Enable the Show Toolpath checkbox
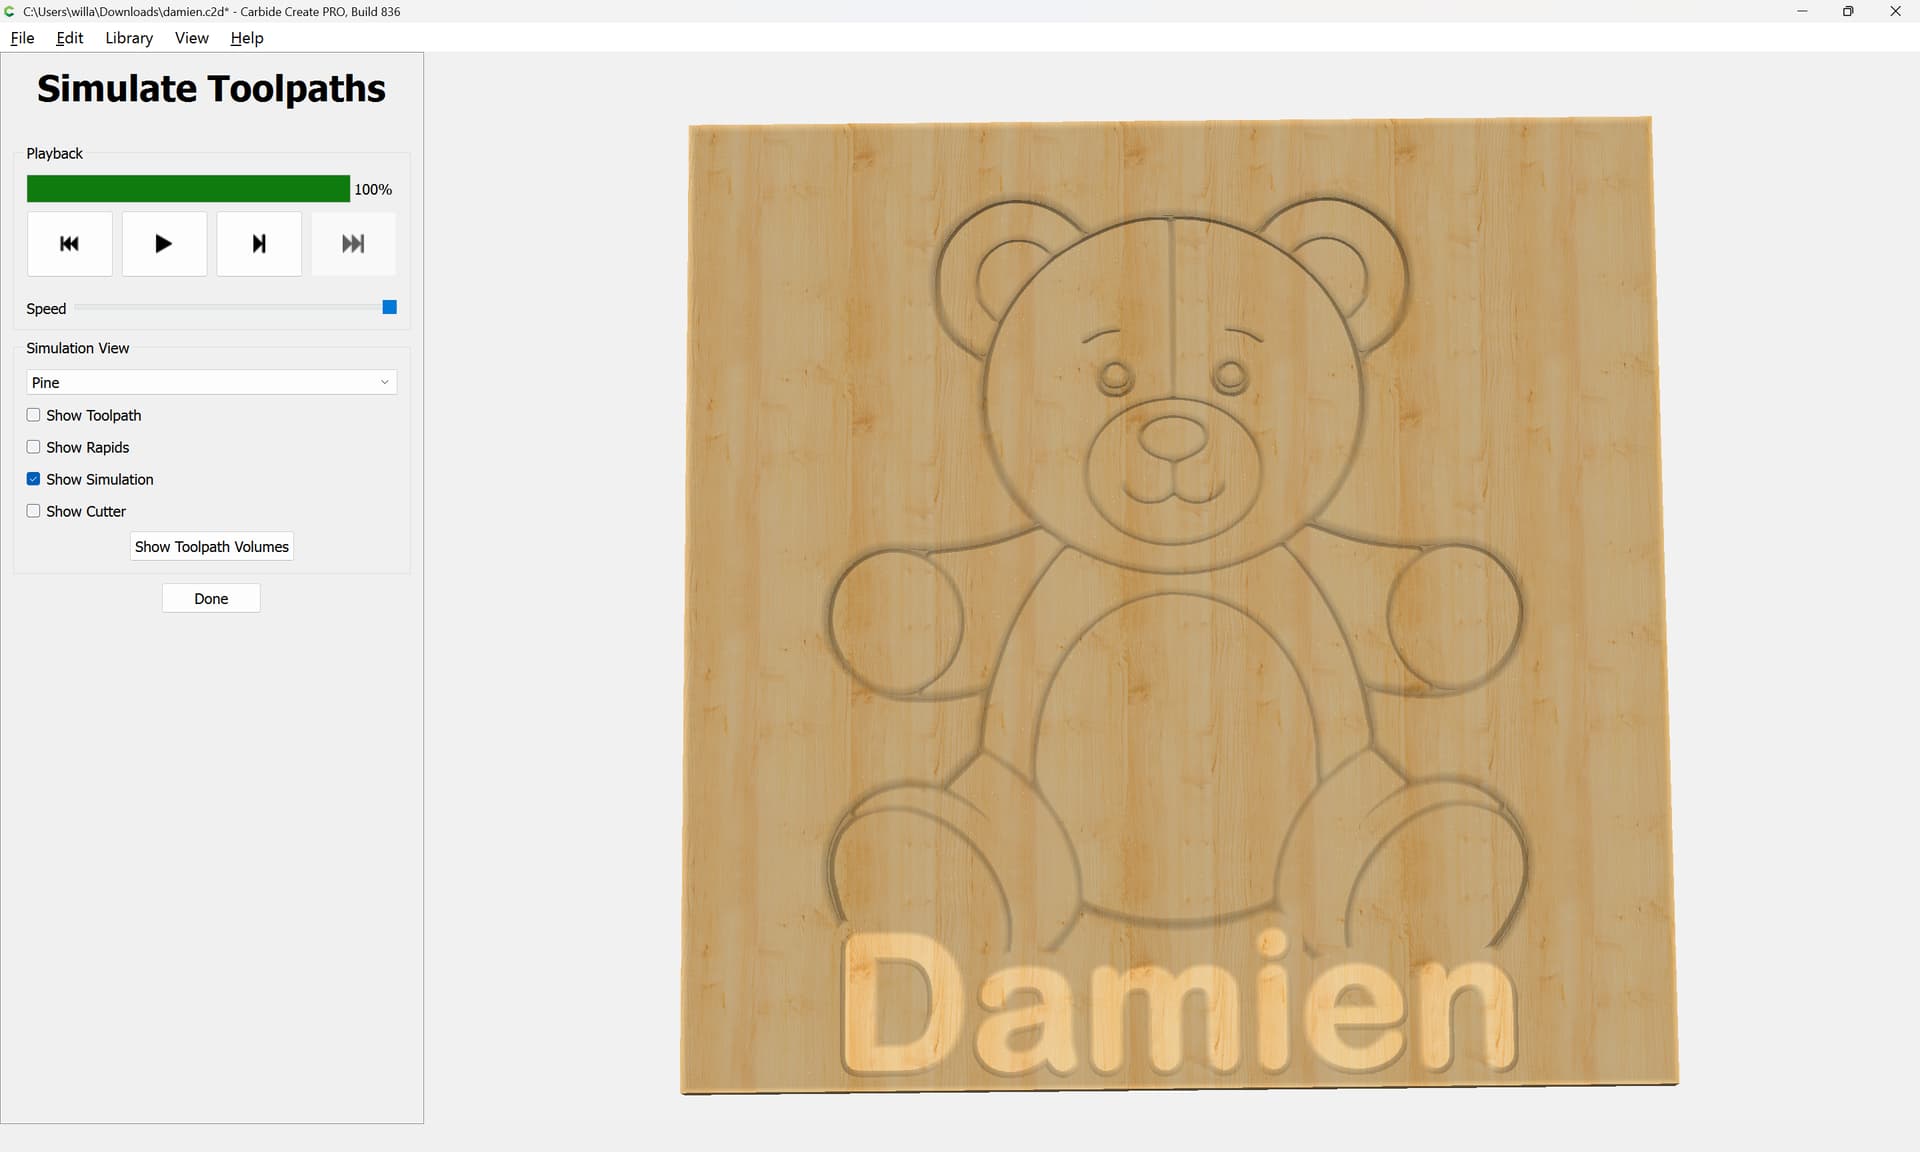This screenshot has height=1152, width=1920. [x=34, y=415]
